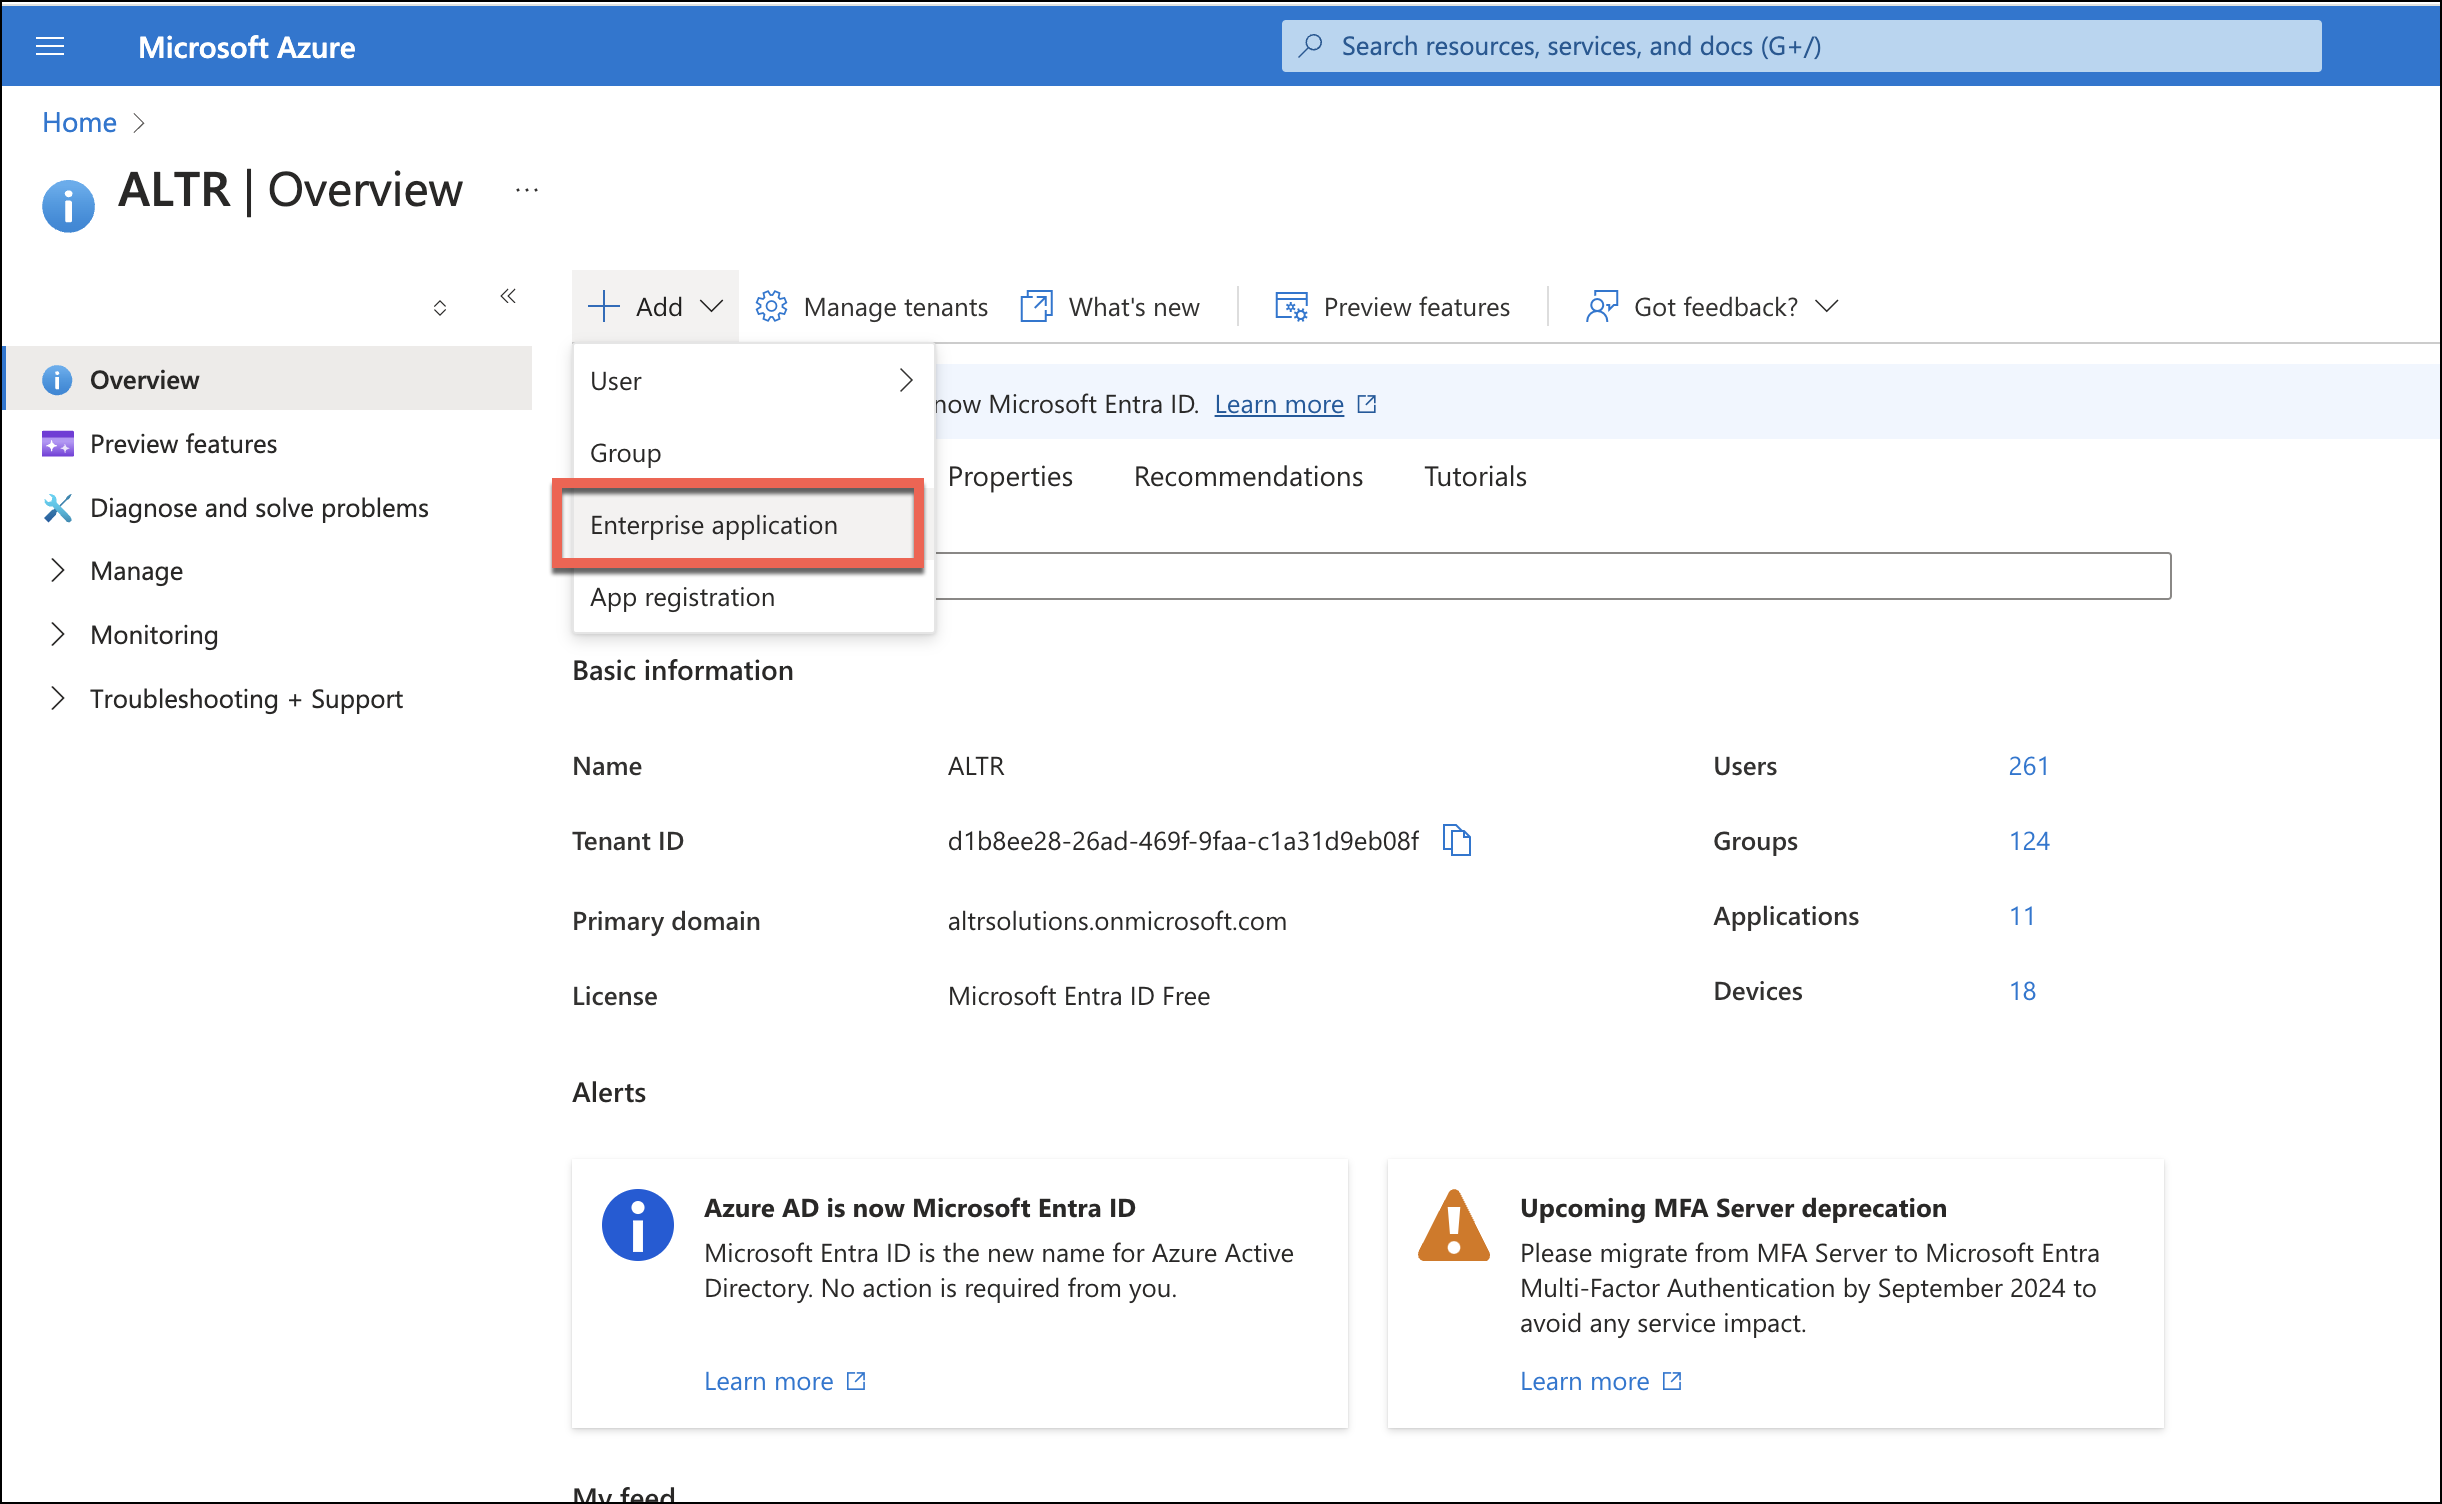Screen dimensions: 2442x1504
Task: Click the search magnifier icon
Action: (1310, 46)
